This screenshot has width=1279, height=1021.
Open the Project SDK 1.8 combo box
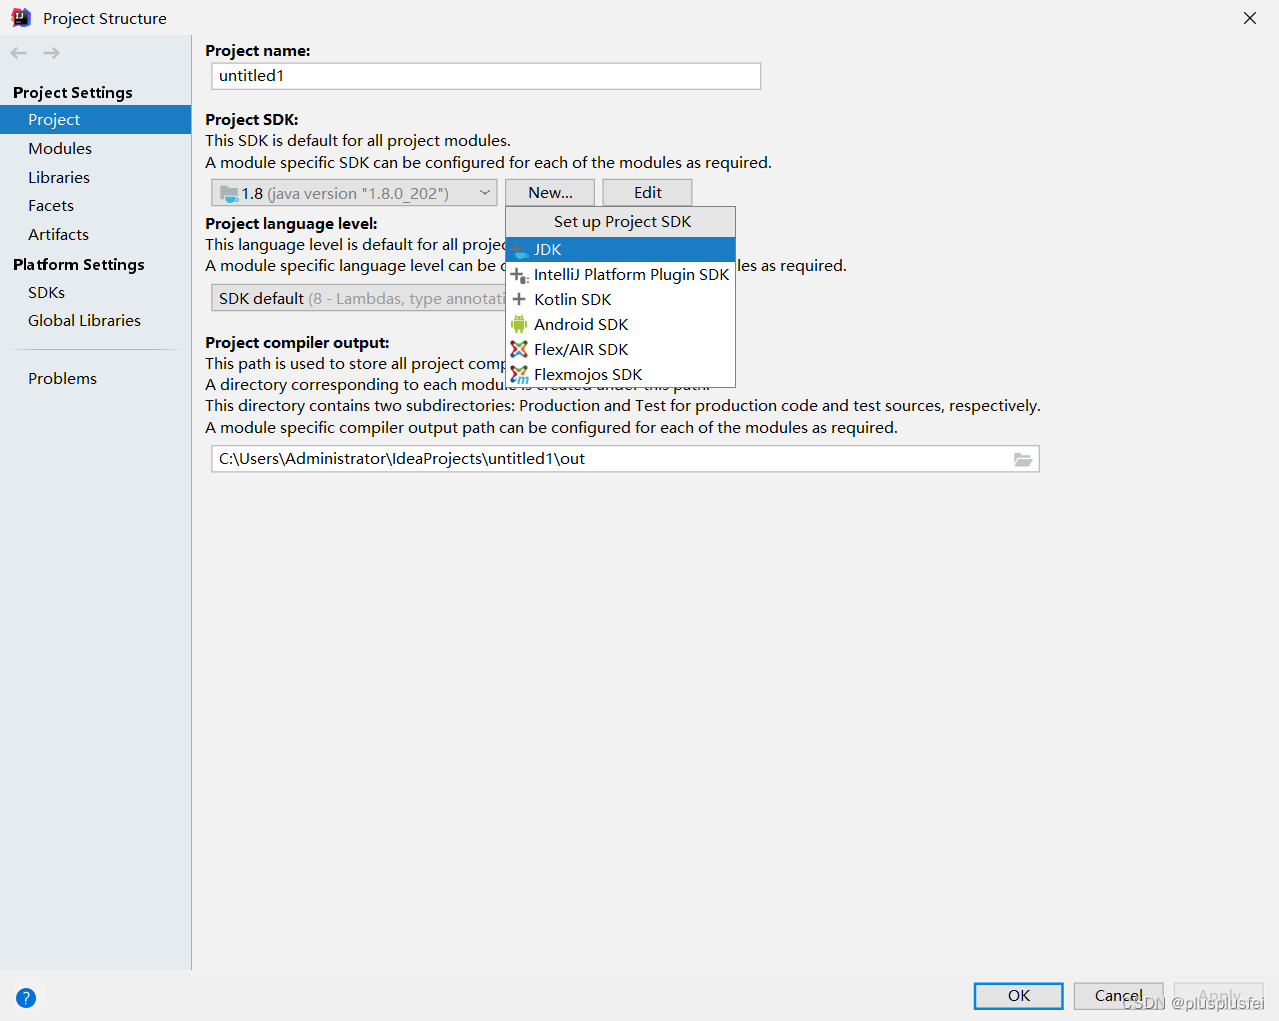(354, 193)
